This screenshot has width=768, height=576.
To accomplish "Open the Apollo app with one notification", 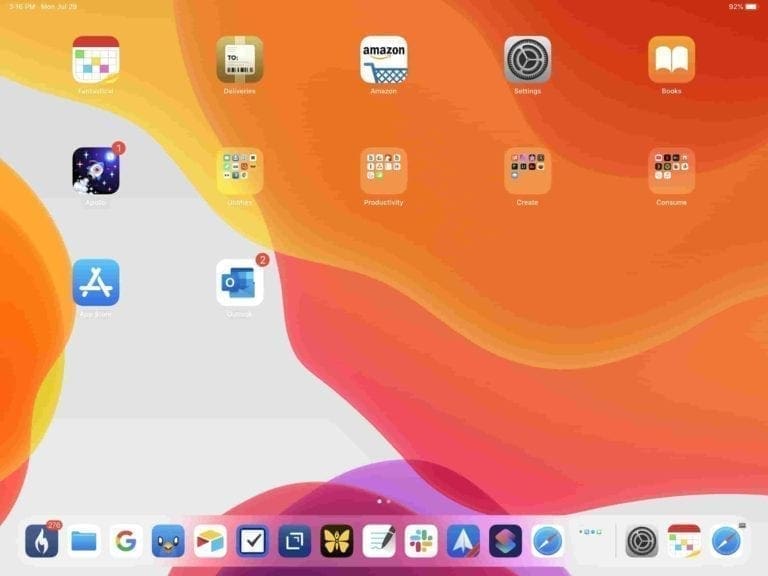I will point(96,171).
